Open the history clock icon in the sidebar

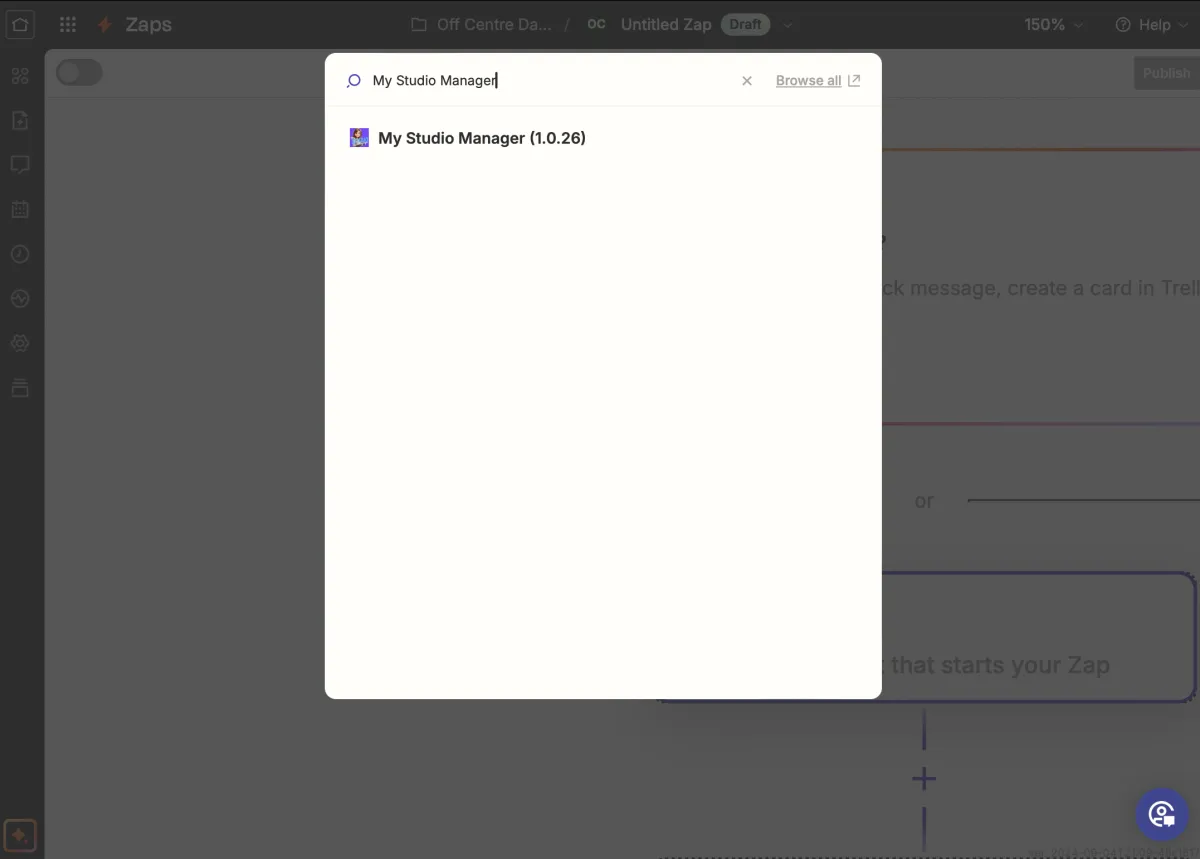pyautogui.click(x=20, y=254)
